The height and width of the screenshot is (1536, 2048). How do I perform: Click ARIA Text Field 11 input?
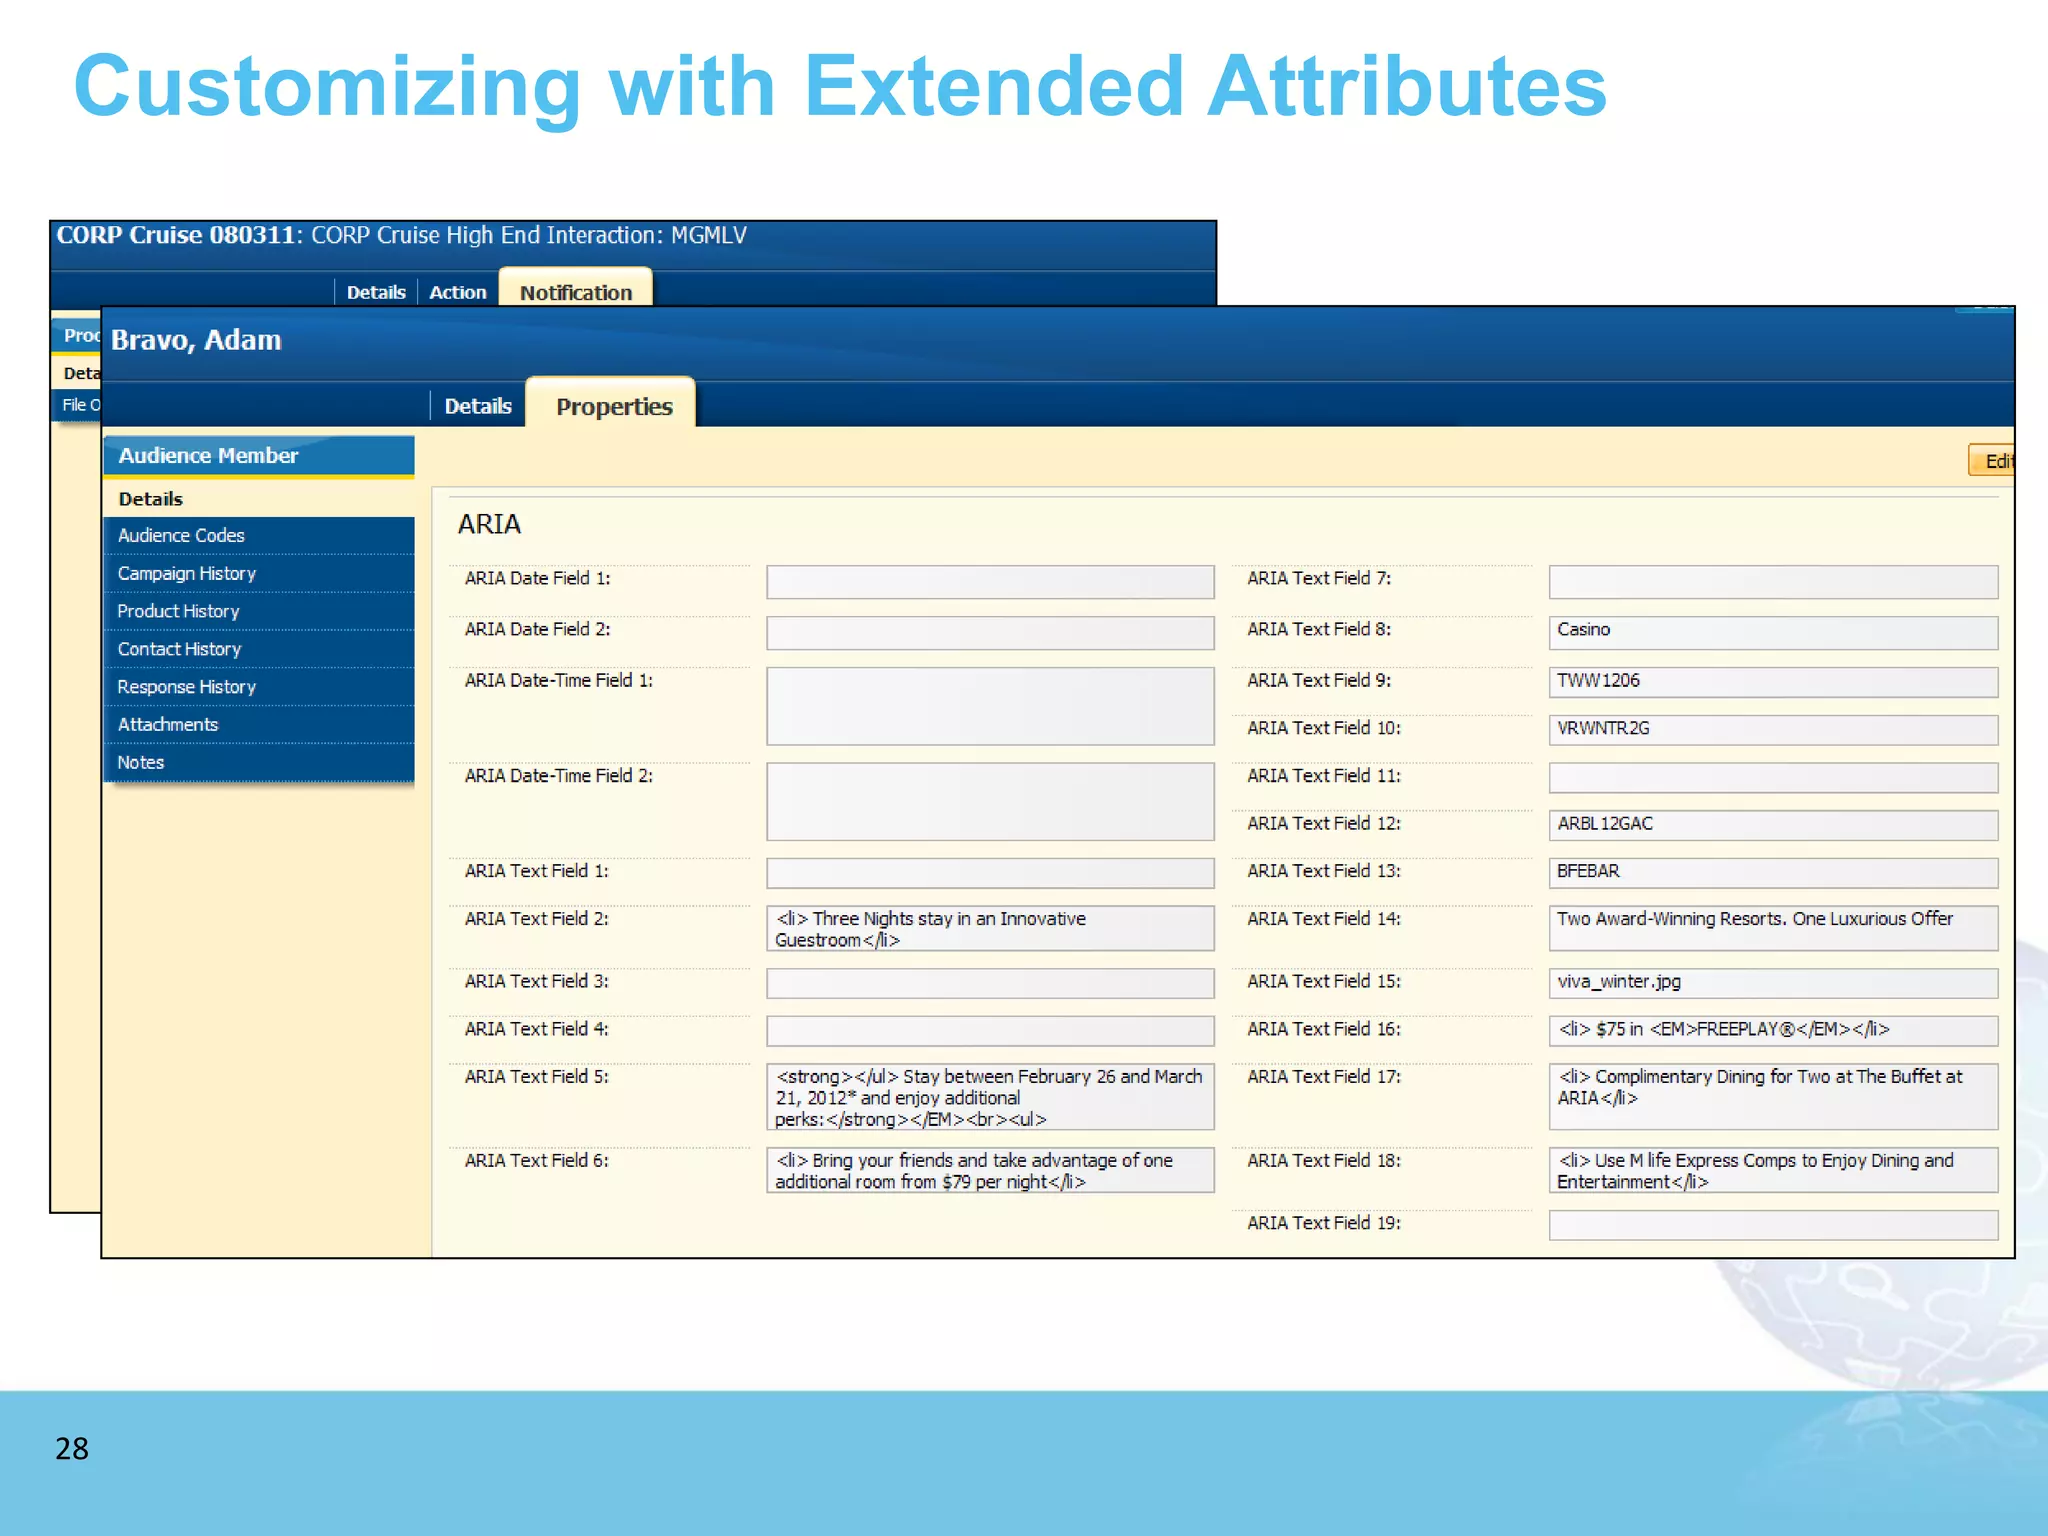click(x=1773, y=778)
